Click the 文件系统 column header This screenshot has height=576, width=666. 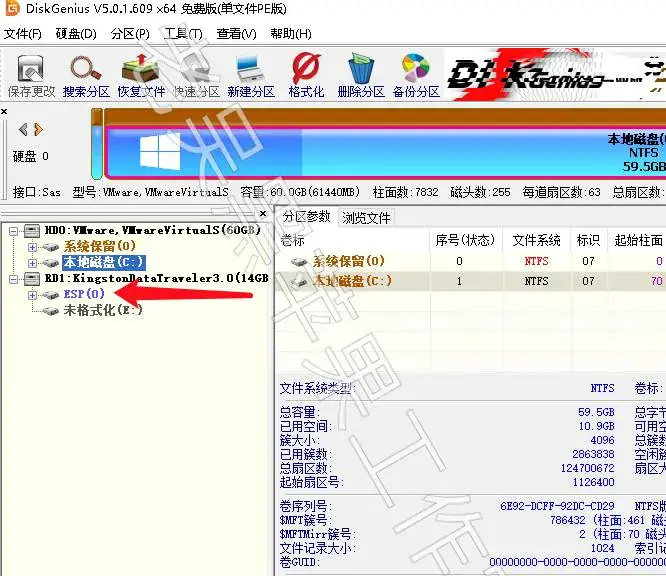pos(536,240)
